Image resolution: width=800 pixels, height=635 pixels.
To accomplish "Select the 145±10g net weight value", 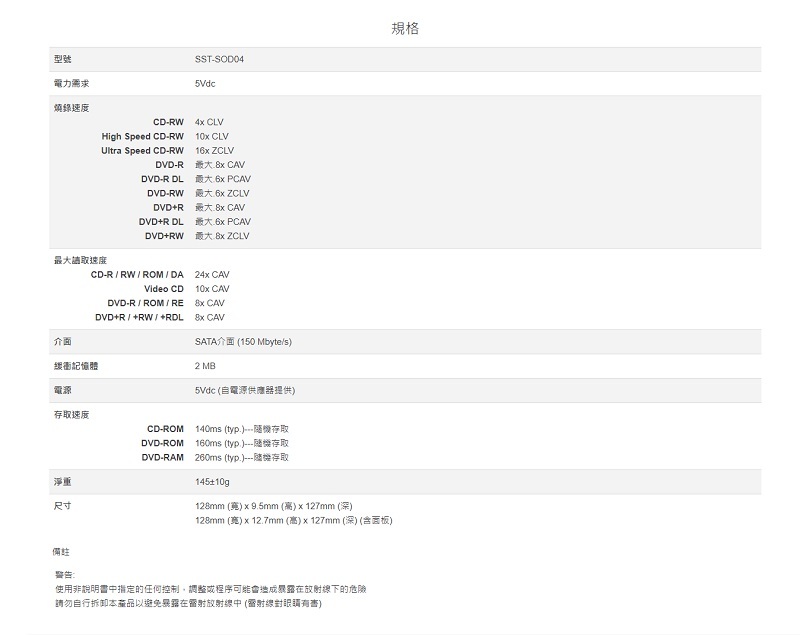I will (213, 482).
